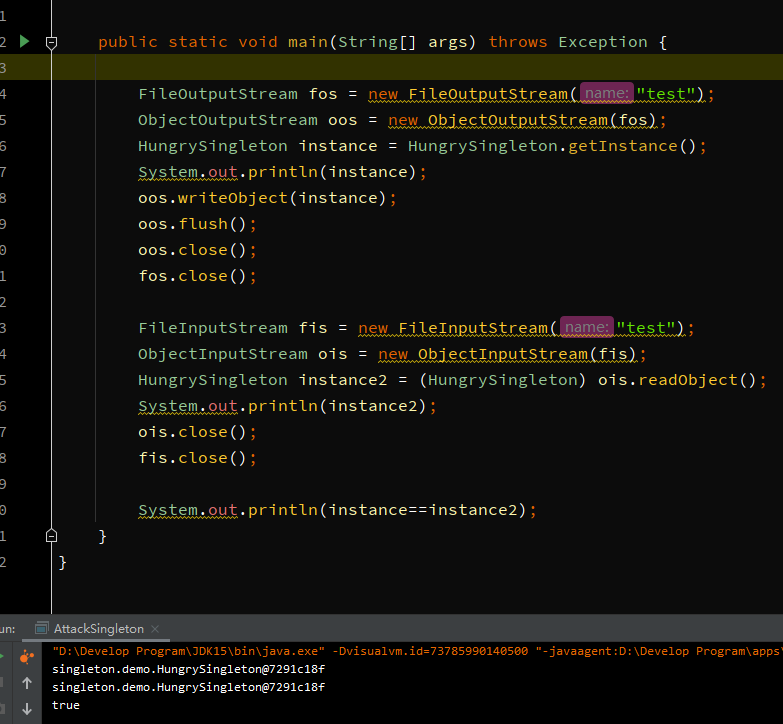Click 'fos.close()' statement
Screen dimensions: 783x724
click(197, 276)
